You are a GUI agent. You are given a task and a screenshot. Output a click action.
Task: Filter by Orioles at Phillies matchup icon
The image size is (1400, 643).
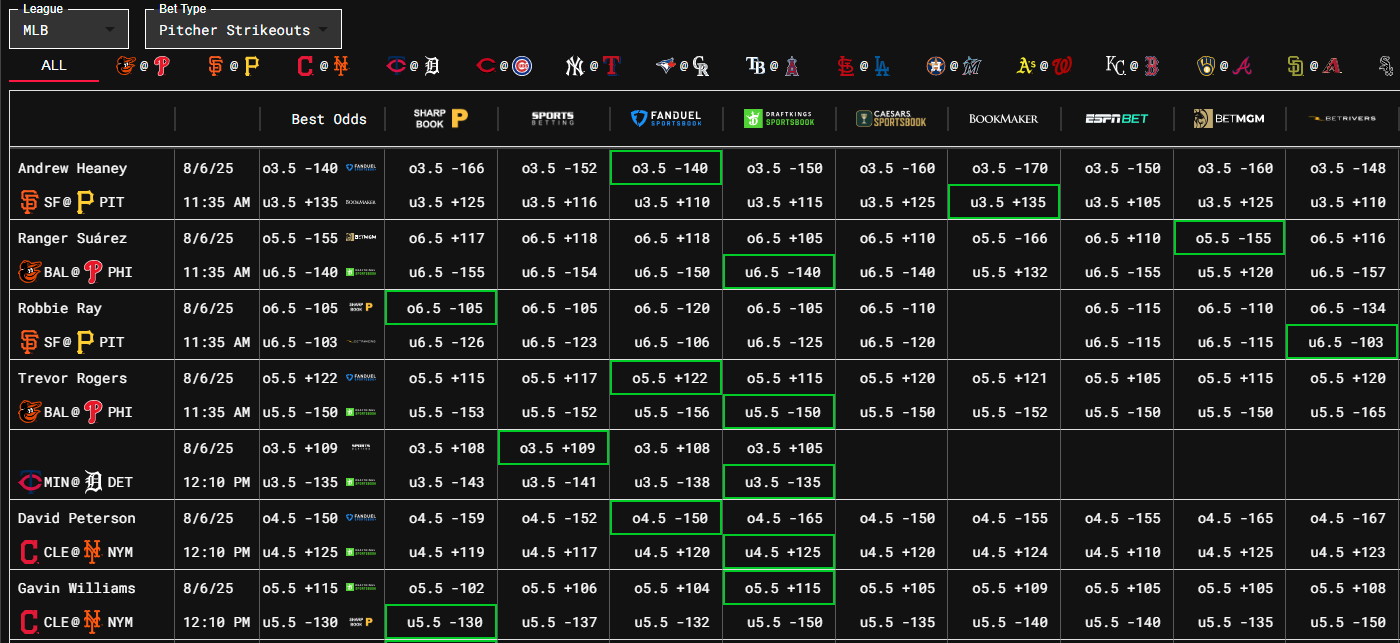(x=144, y=66)
